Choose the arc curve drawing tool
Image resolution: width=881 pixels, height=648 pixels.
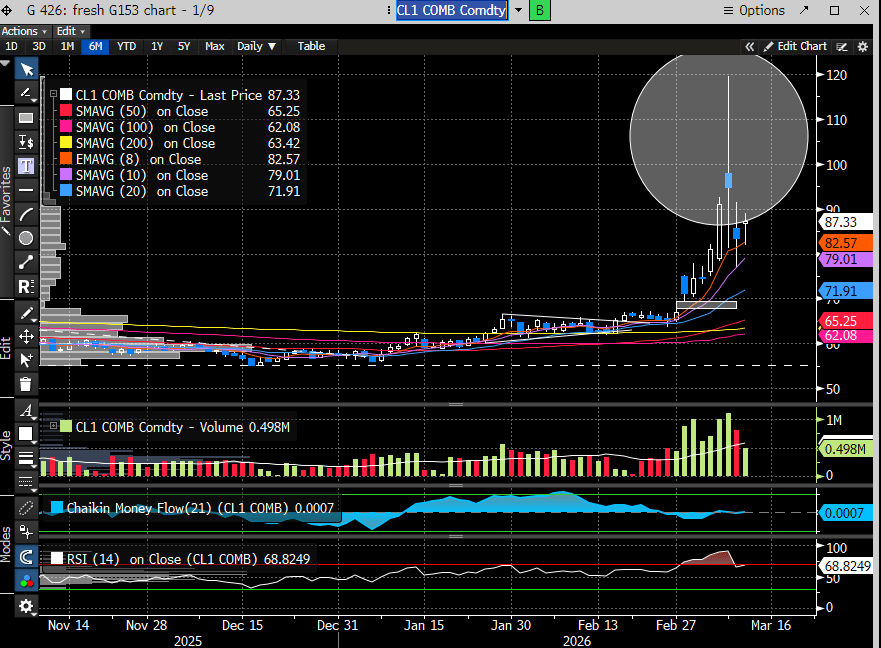26,213
